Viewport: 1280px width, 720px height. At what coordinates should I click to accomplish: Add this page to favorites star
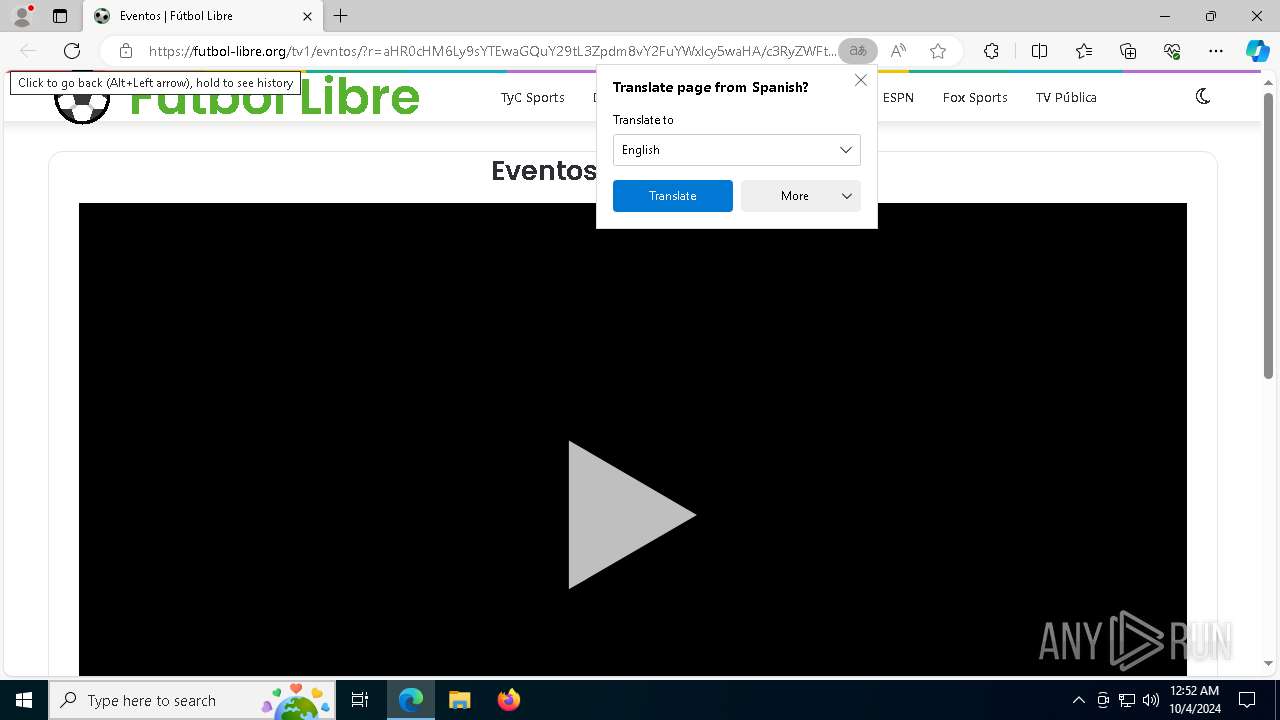pos(938,51)
